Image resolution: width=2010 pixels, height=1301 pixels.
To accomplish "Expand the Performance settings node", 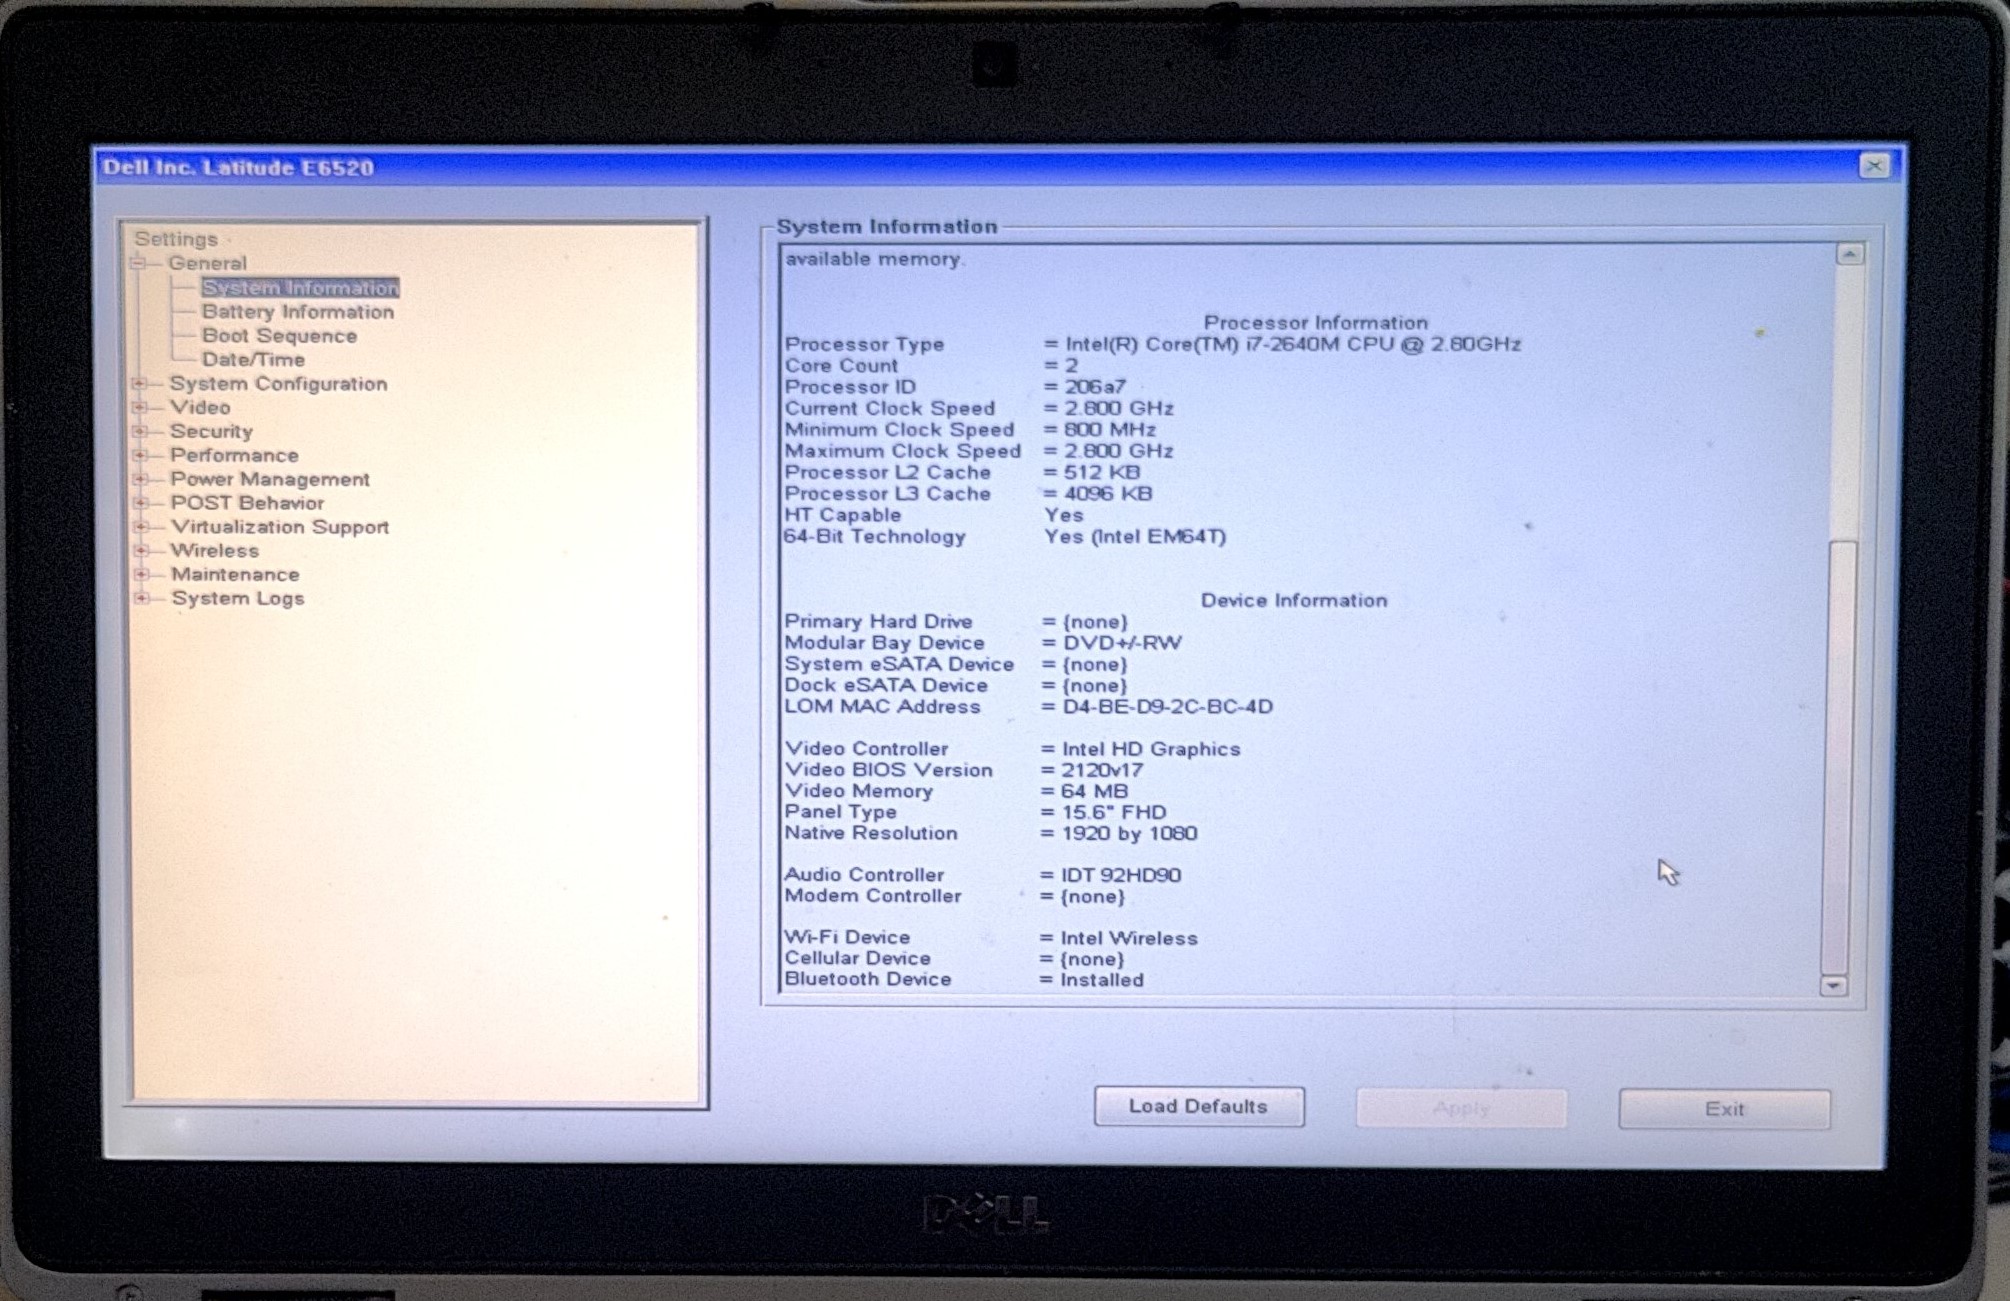I will click(x=140, y=456).
